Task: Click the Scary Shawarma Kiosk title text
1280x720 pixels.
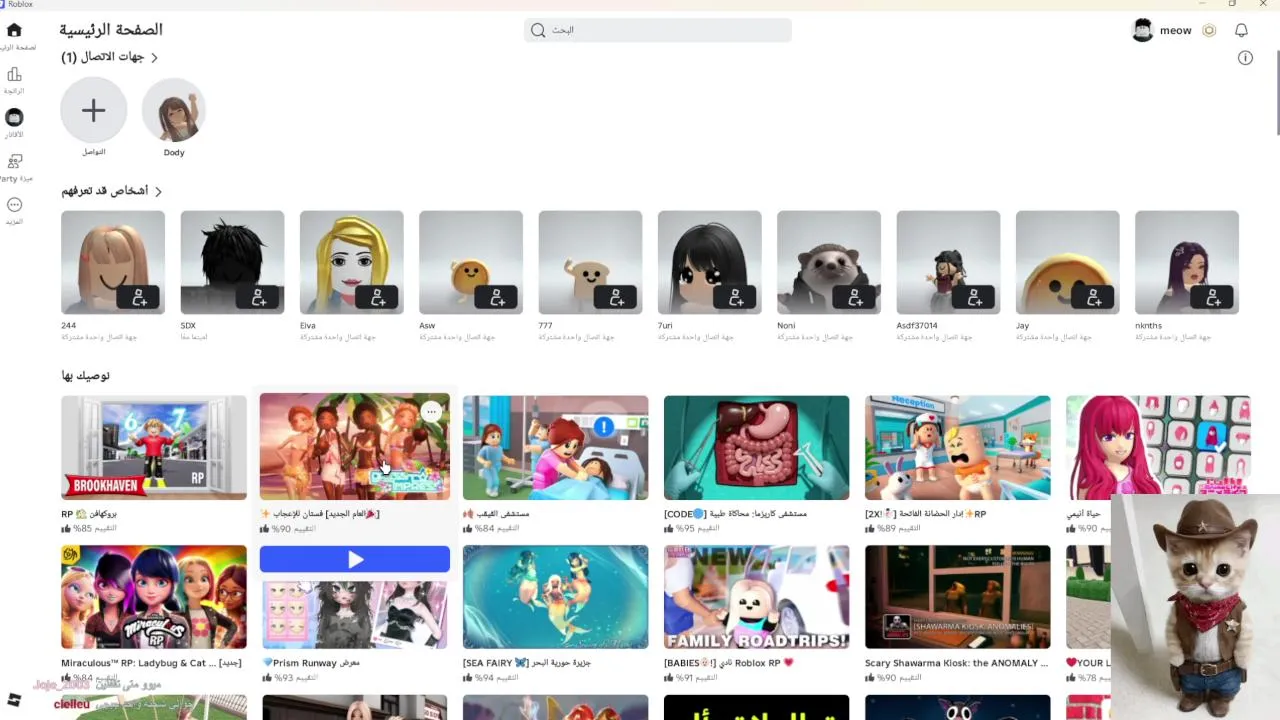Action: [x=957, y=663]
